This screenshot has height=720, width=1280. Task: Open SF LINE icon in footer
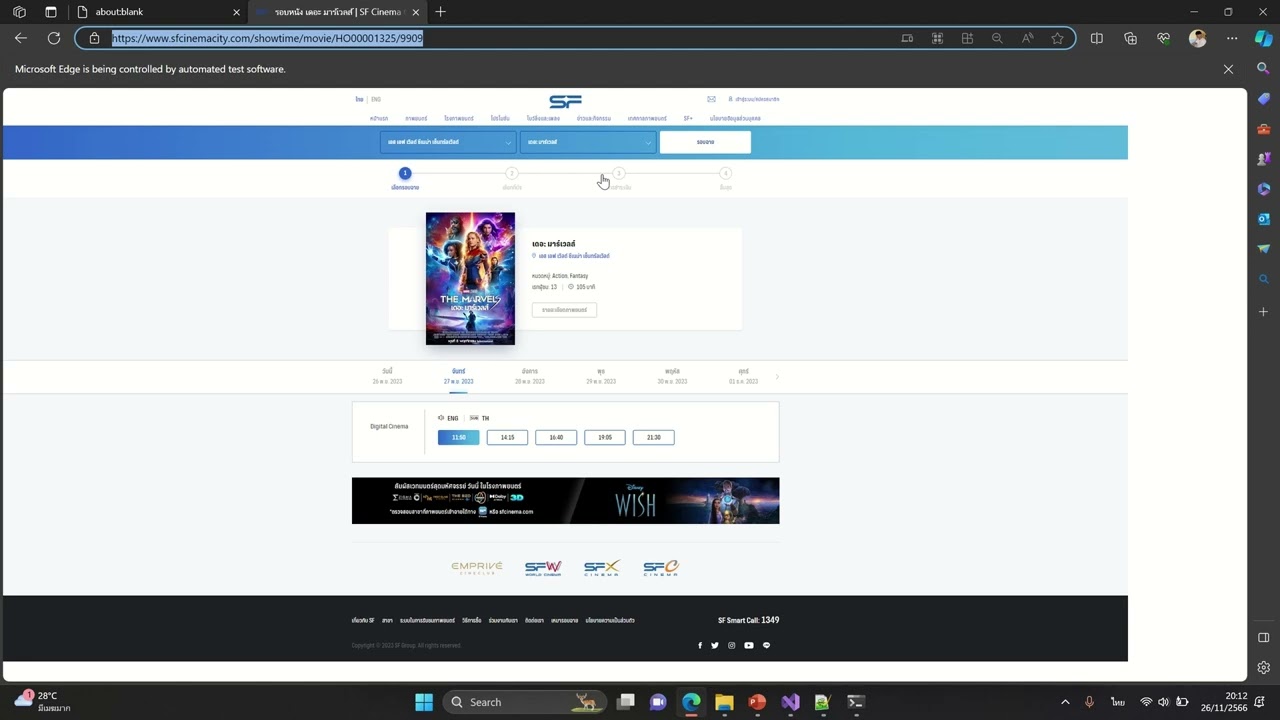[x=767, y=645]
